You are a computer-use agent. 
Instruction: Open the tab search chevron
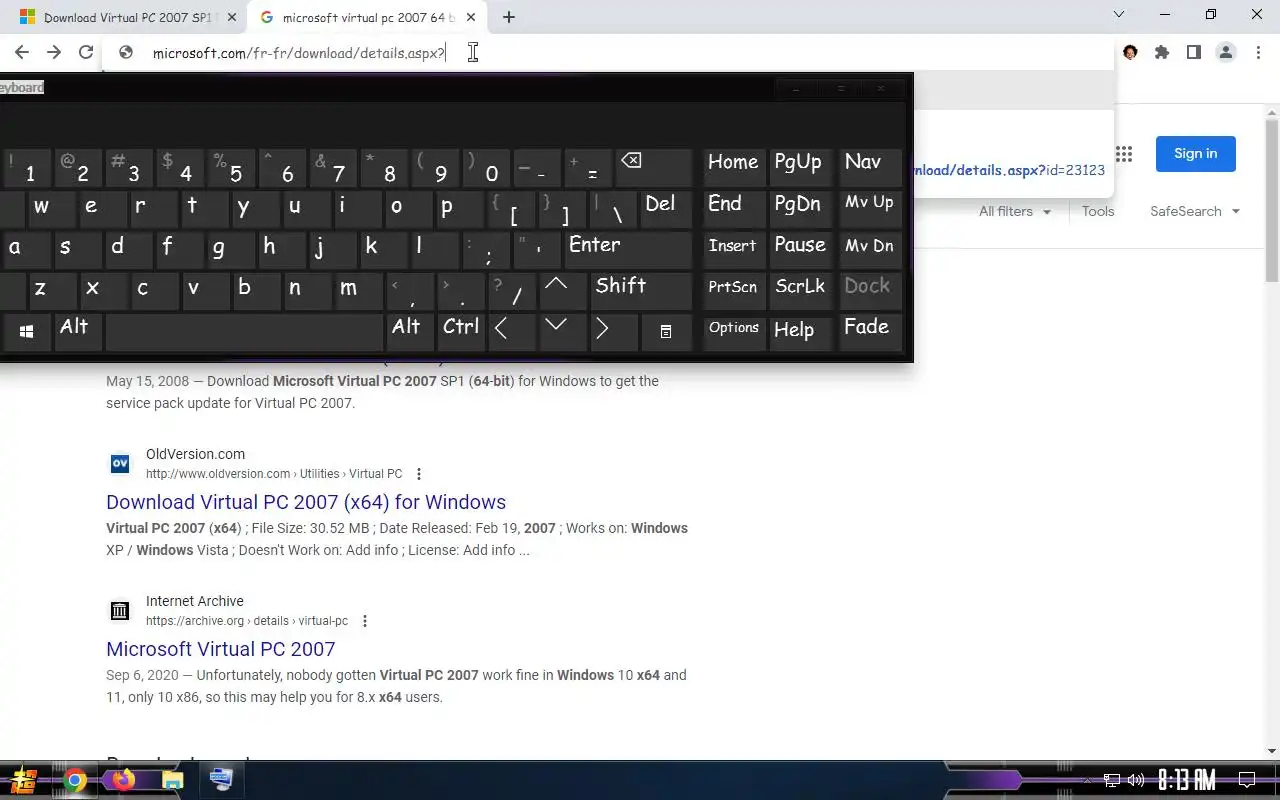point(1119,14)
